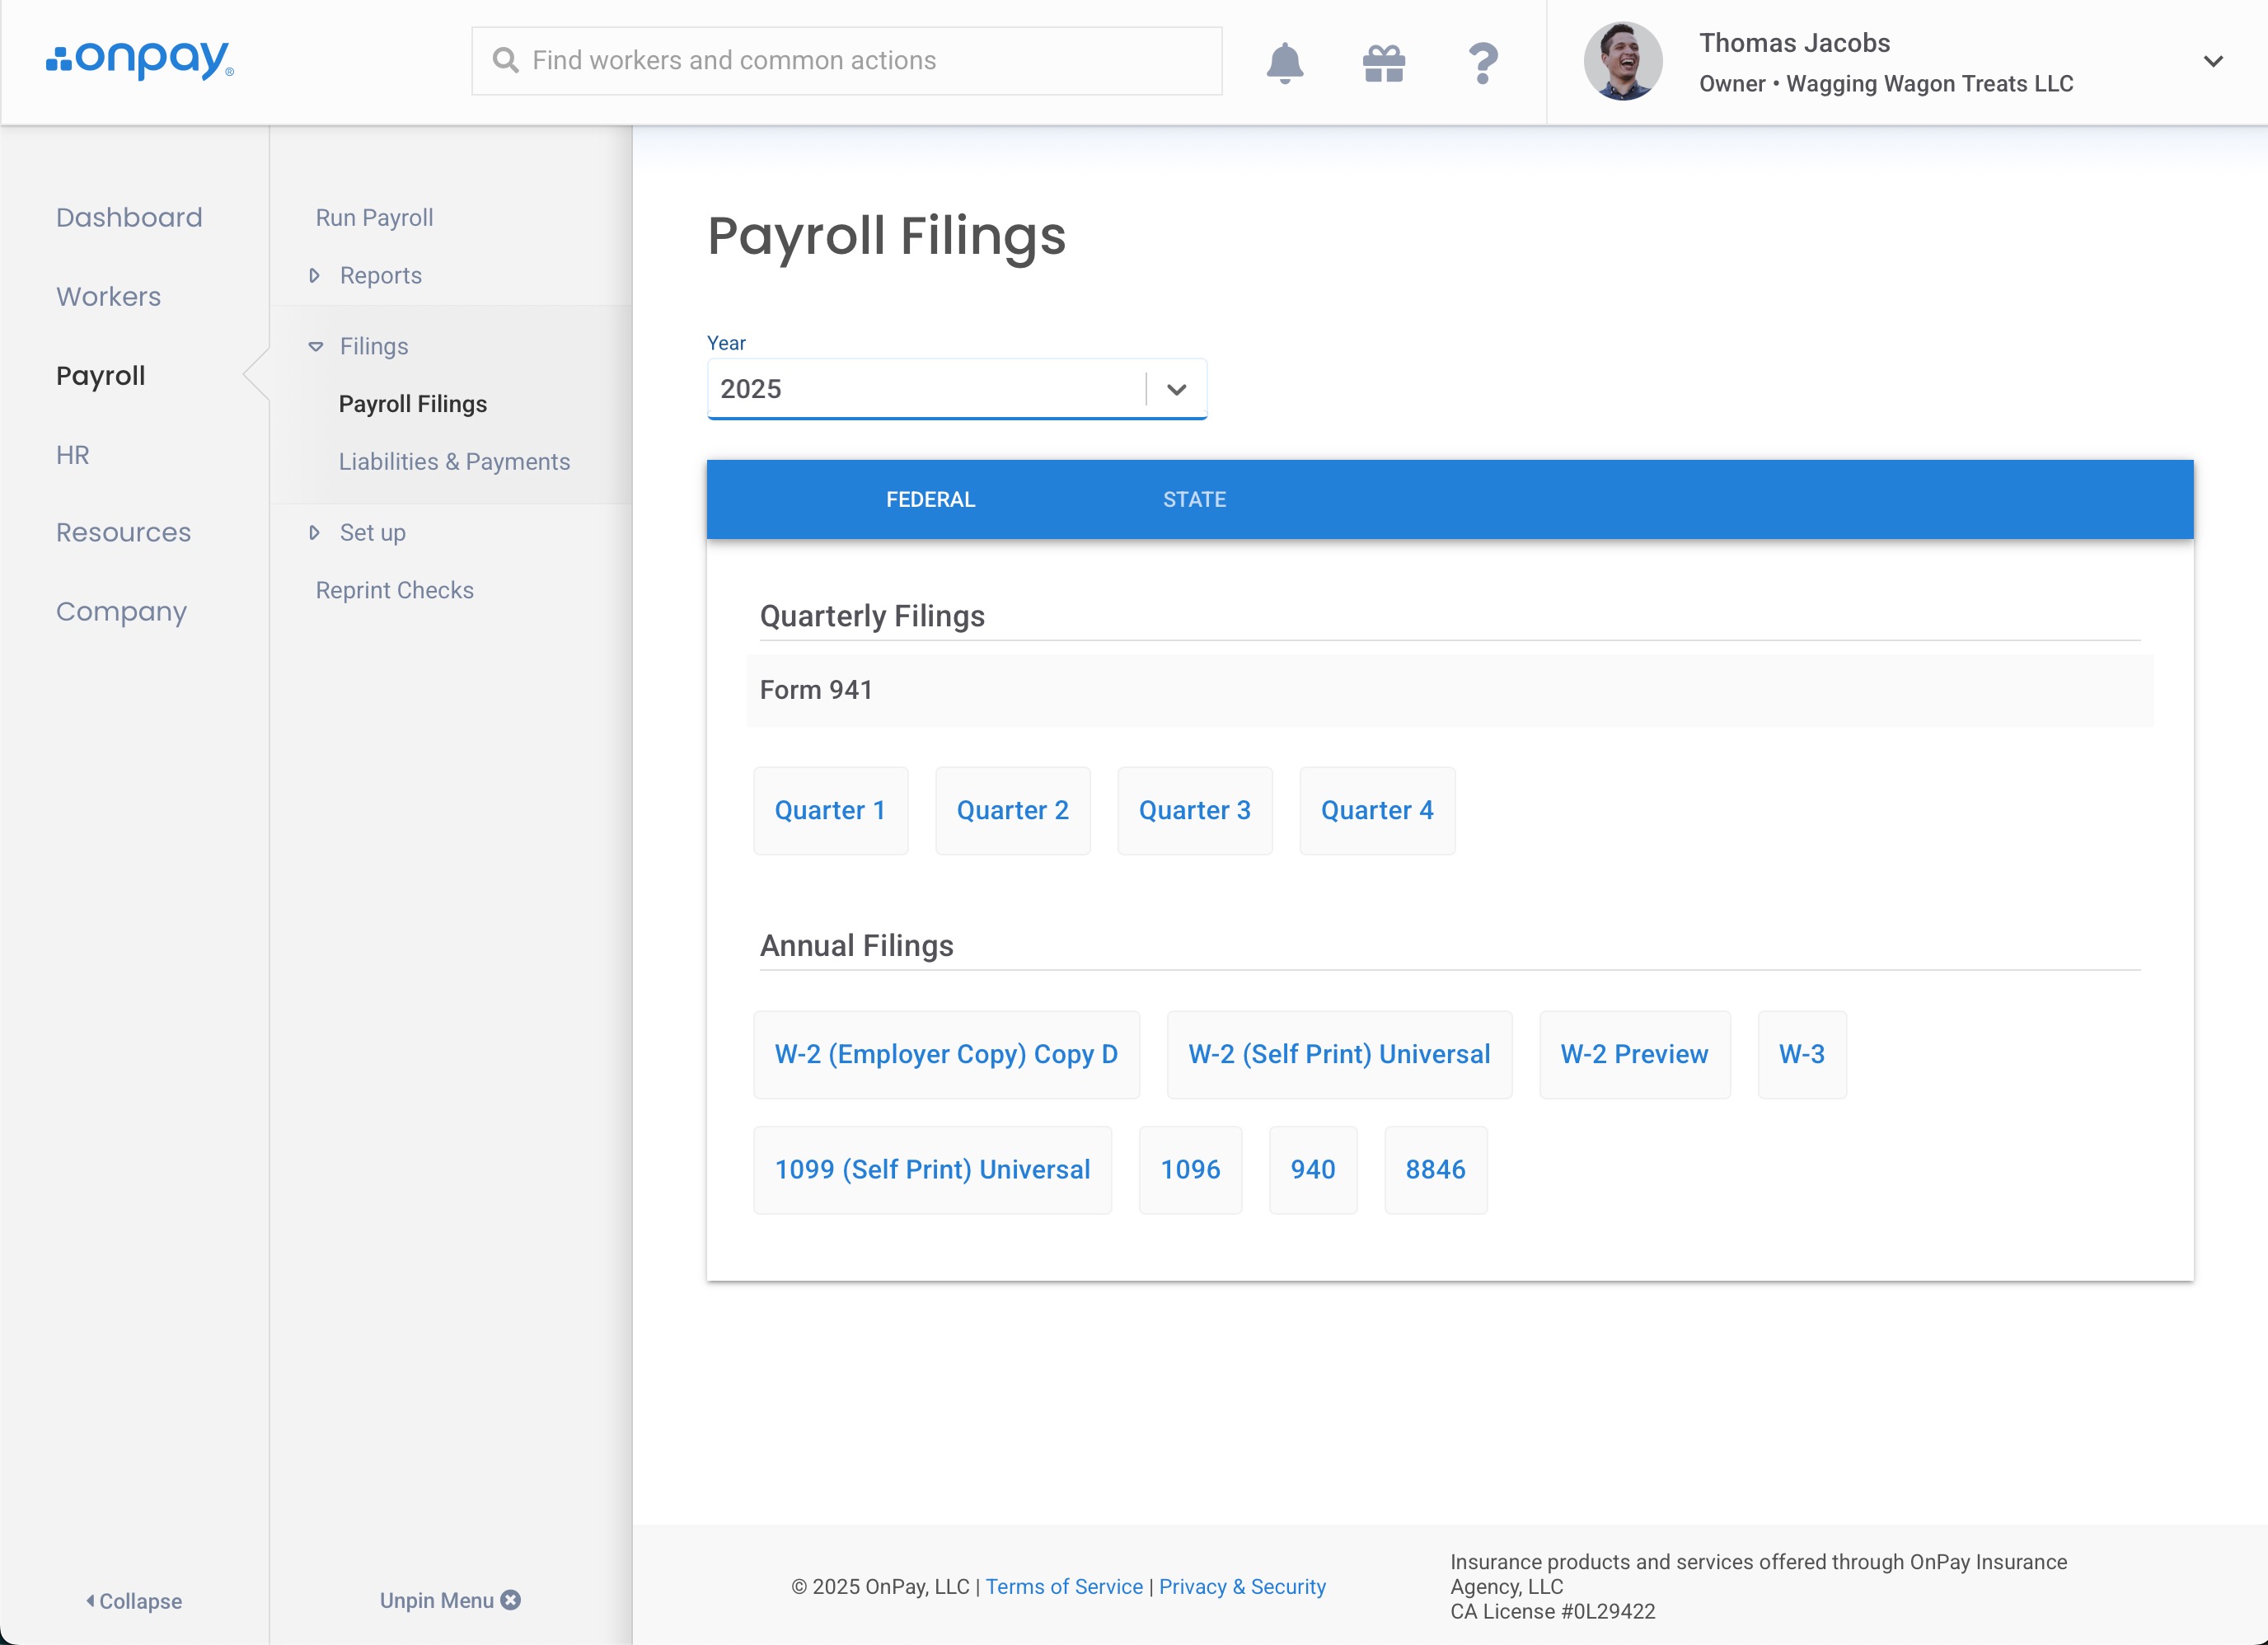Click the search magnifier icon
Screen dimensions: 2268x1645
(x=506, y=61)
